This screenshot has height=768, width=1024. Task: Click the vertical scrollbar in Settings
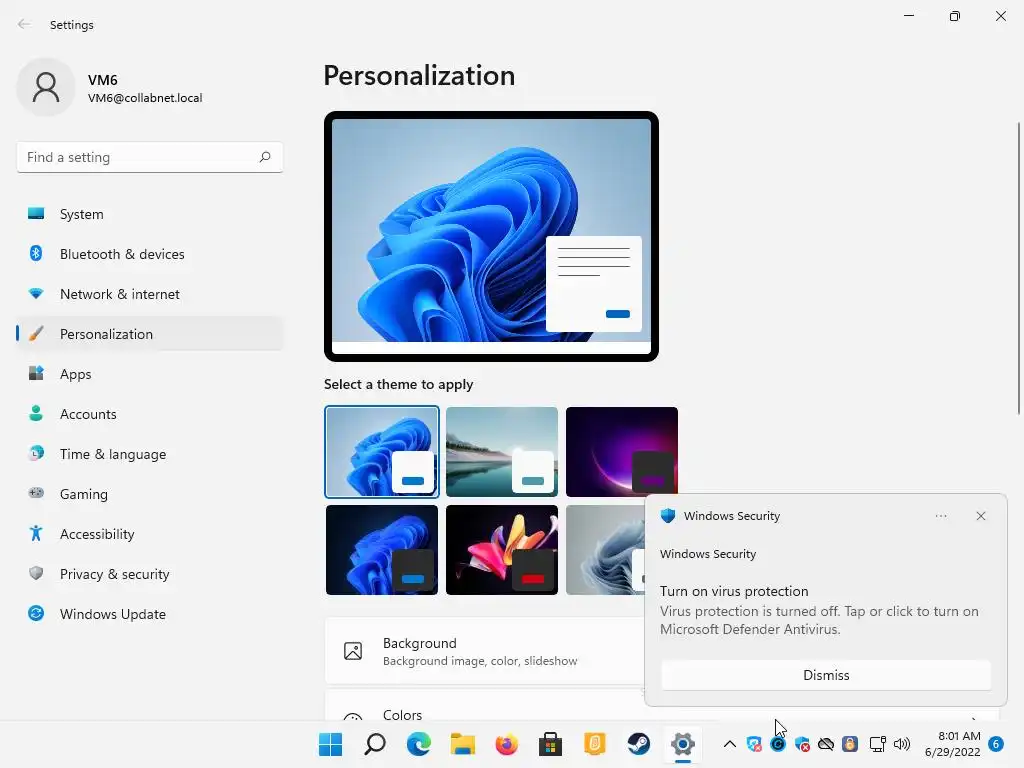[1019, 268]
